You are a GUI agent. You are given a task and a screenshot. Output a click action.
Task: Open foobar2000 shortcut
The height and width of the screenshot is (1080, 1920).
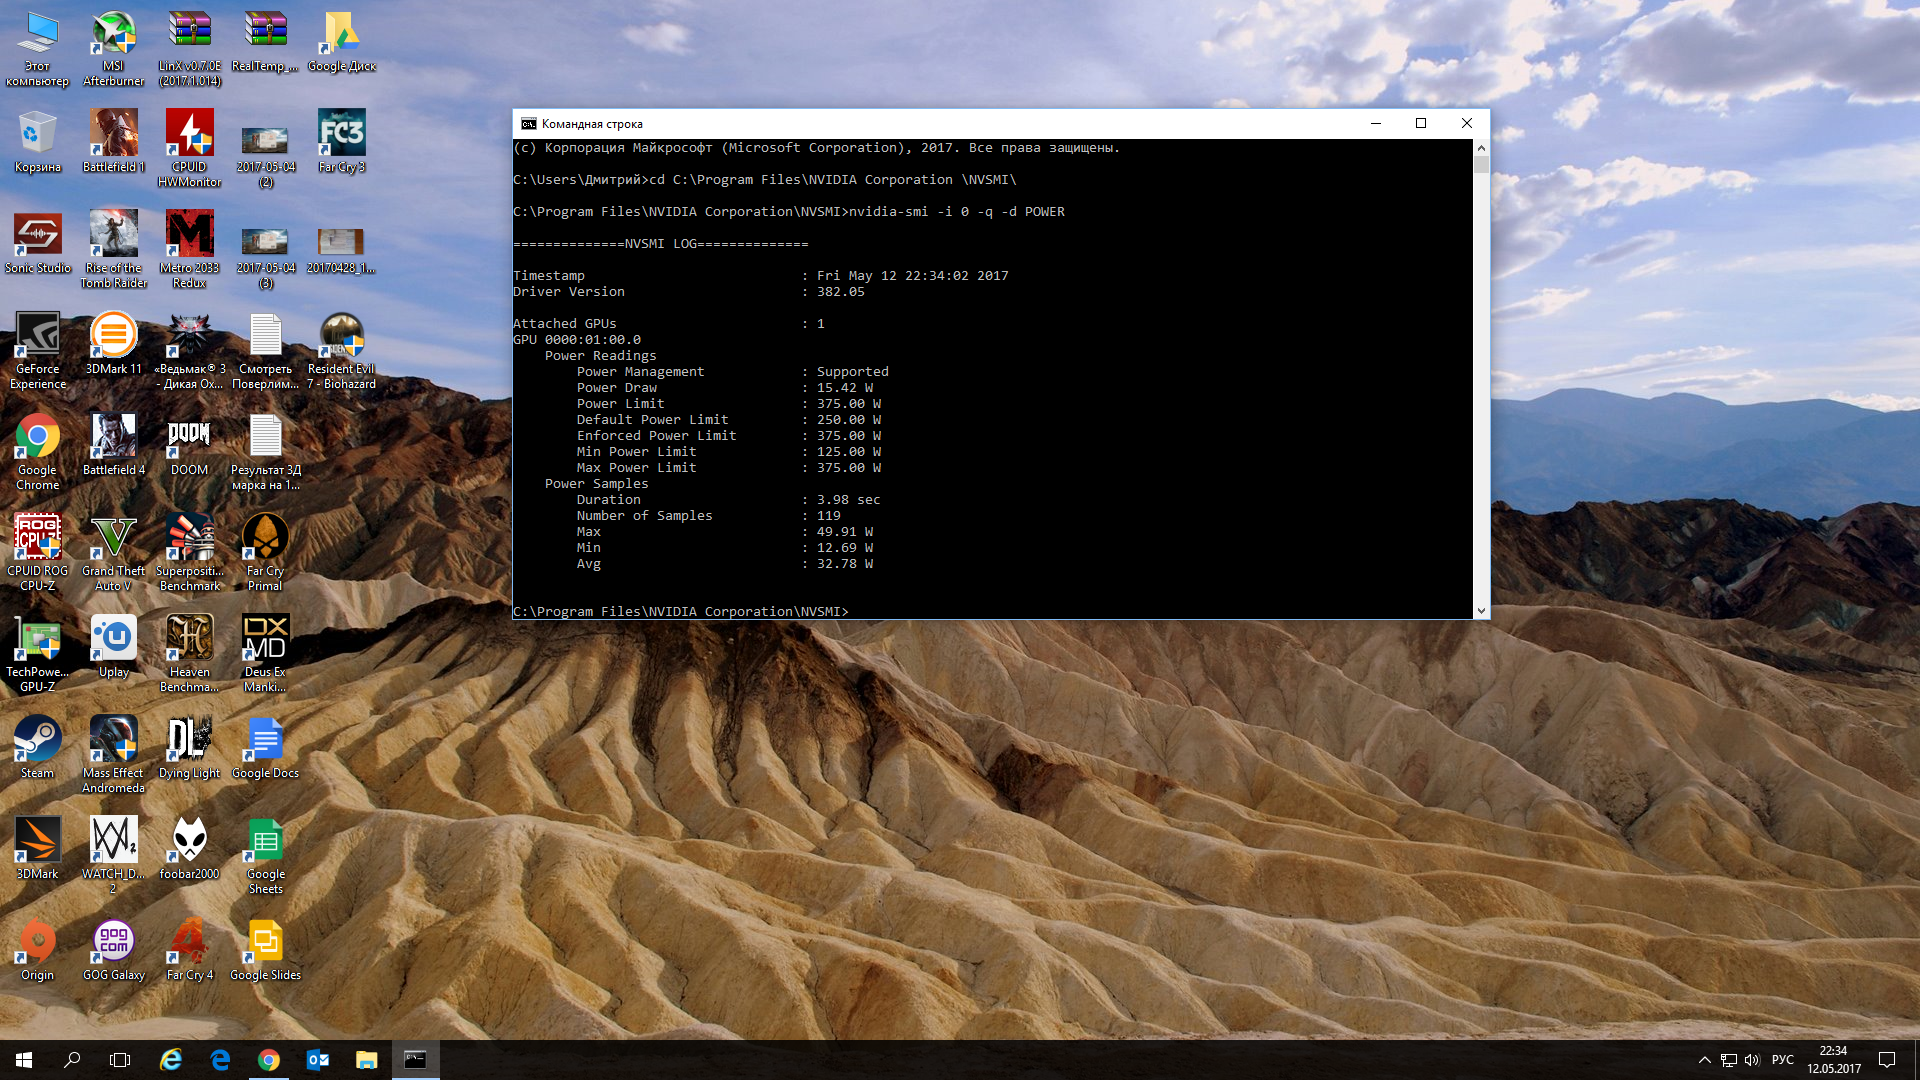pos(189,841)
